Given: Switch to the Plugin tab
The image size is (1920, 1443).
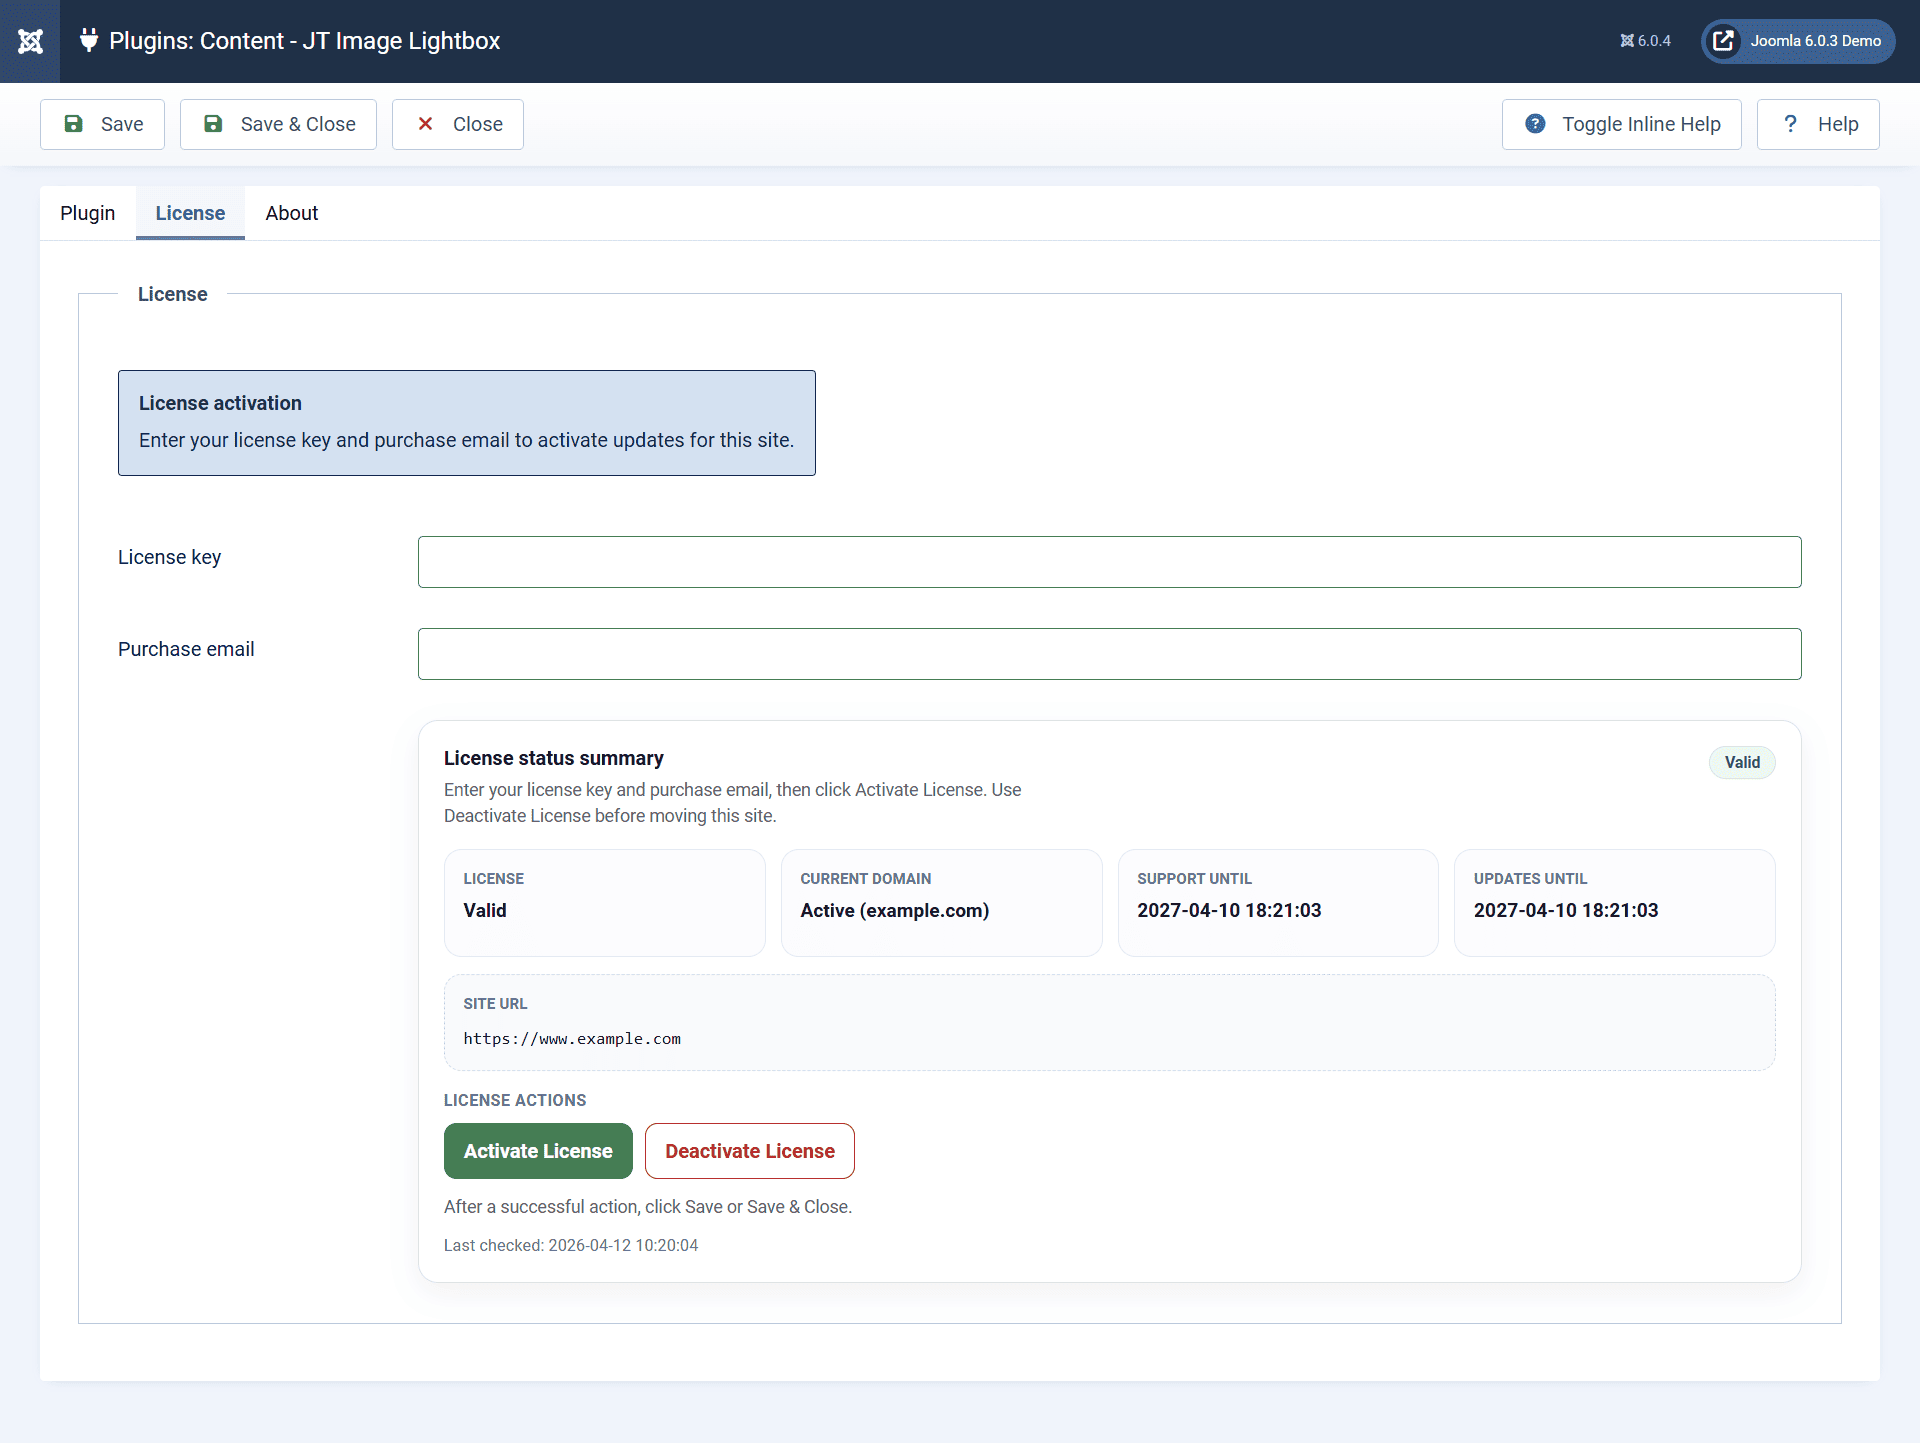Looking at the screenshot, I should tap(88, 213).
